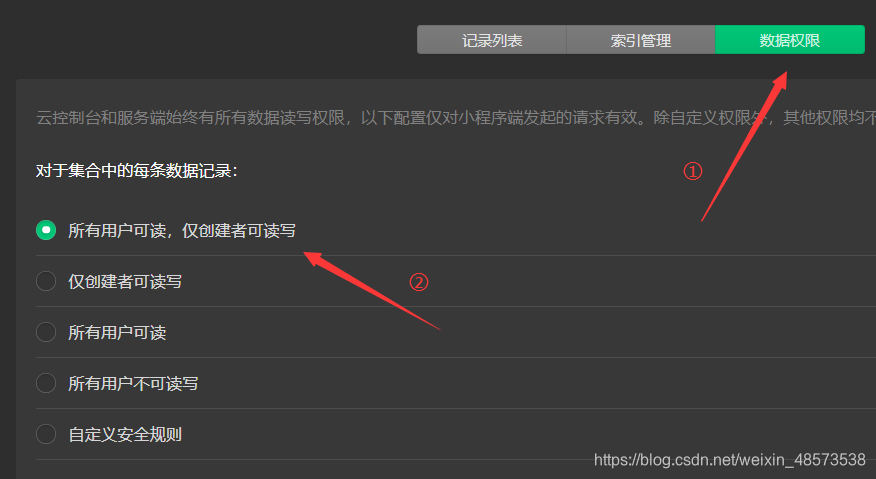Select radio circle for 所有用户可读，仅创建者可读写
The height and width of the screenshot is (479, 876).
[46, 230]
